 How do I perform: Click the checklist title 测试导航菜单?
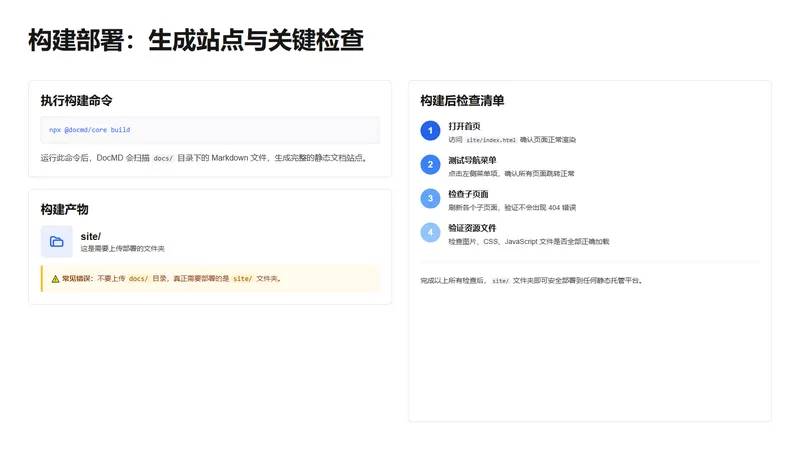click(472, 160)
